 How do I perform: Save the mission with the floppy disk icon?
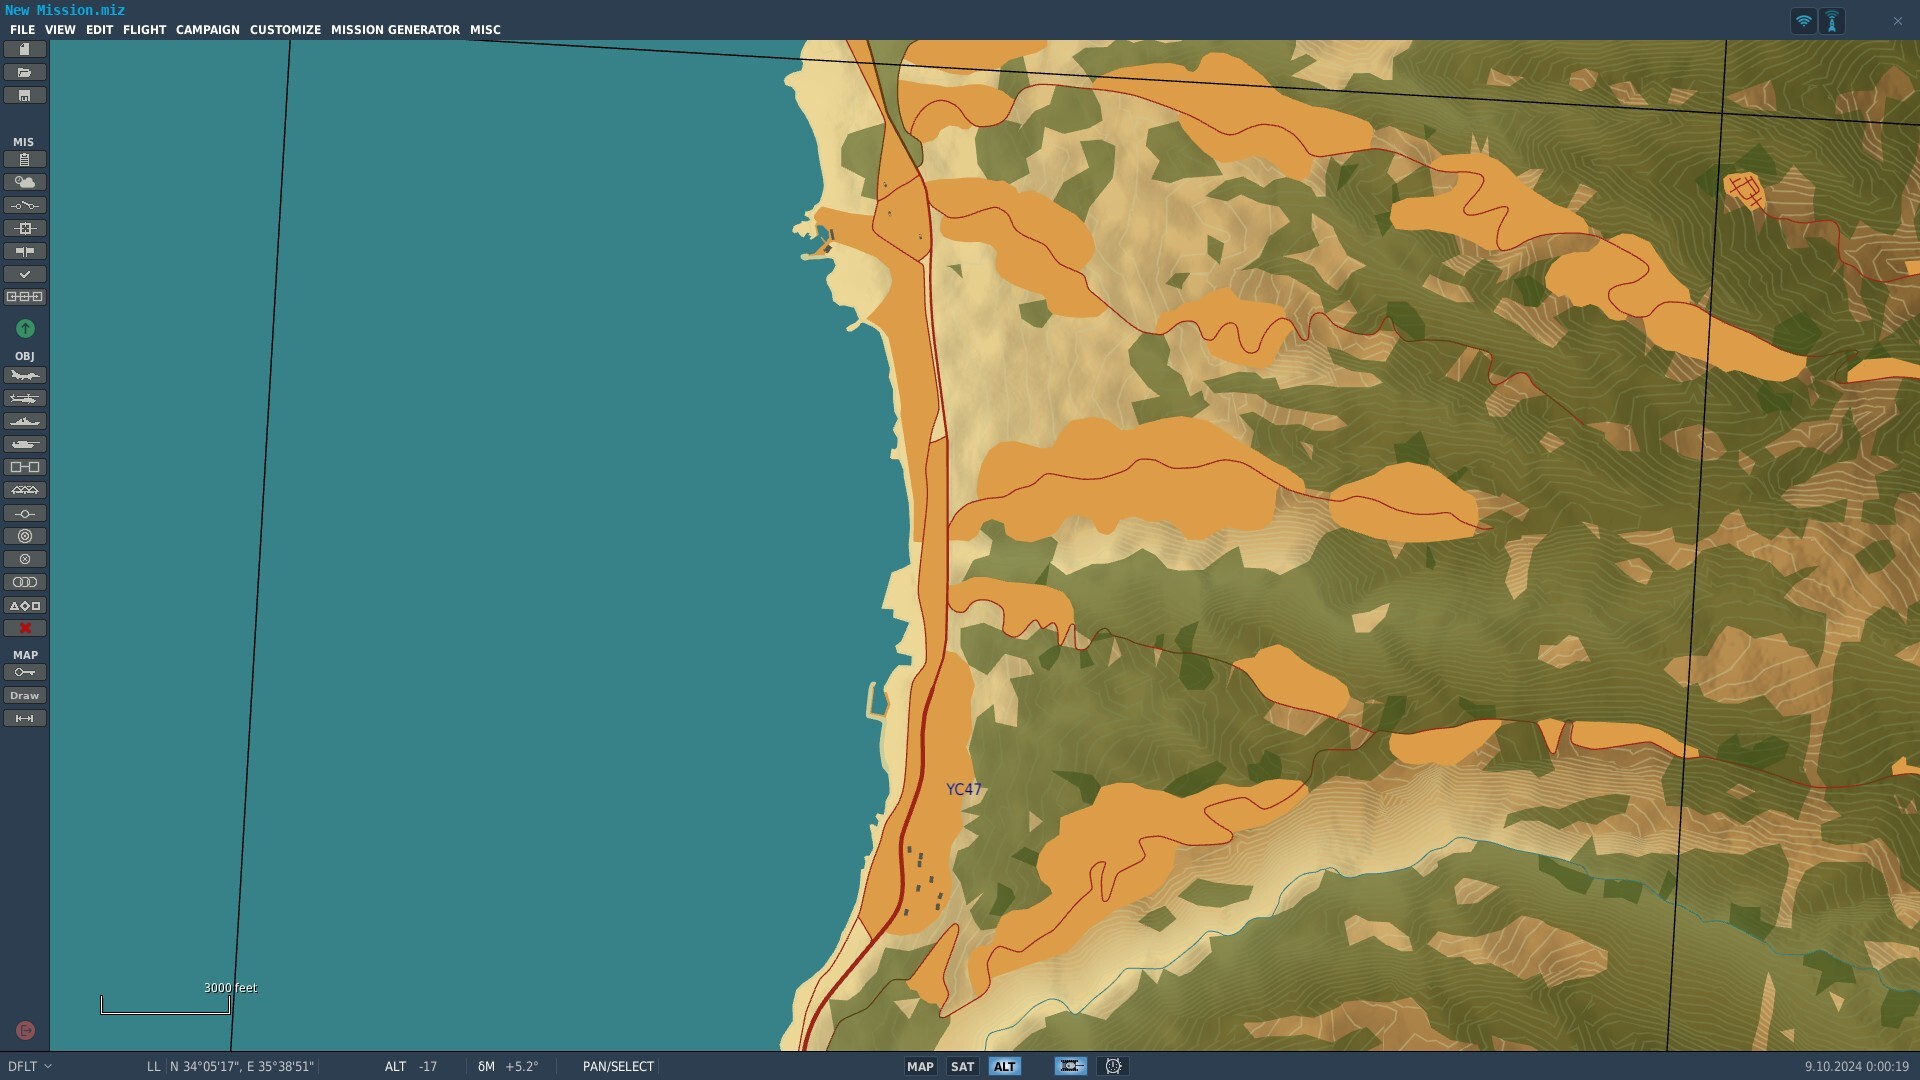[x=25, y=95]
